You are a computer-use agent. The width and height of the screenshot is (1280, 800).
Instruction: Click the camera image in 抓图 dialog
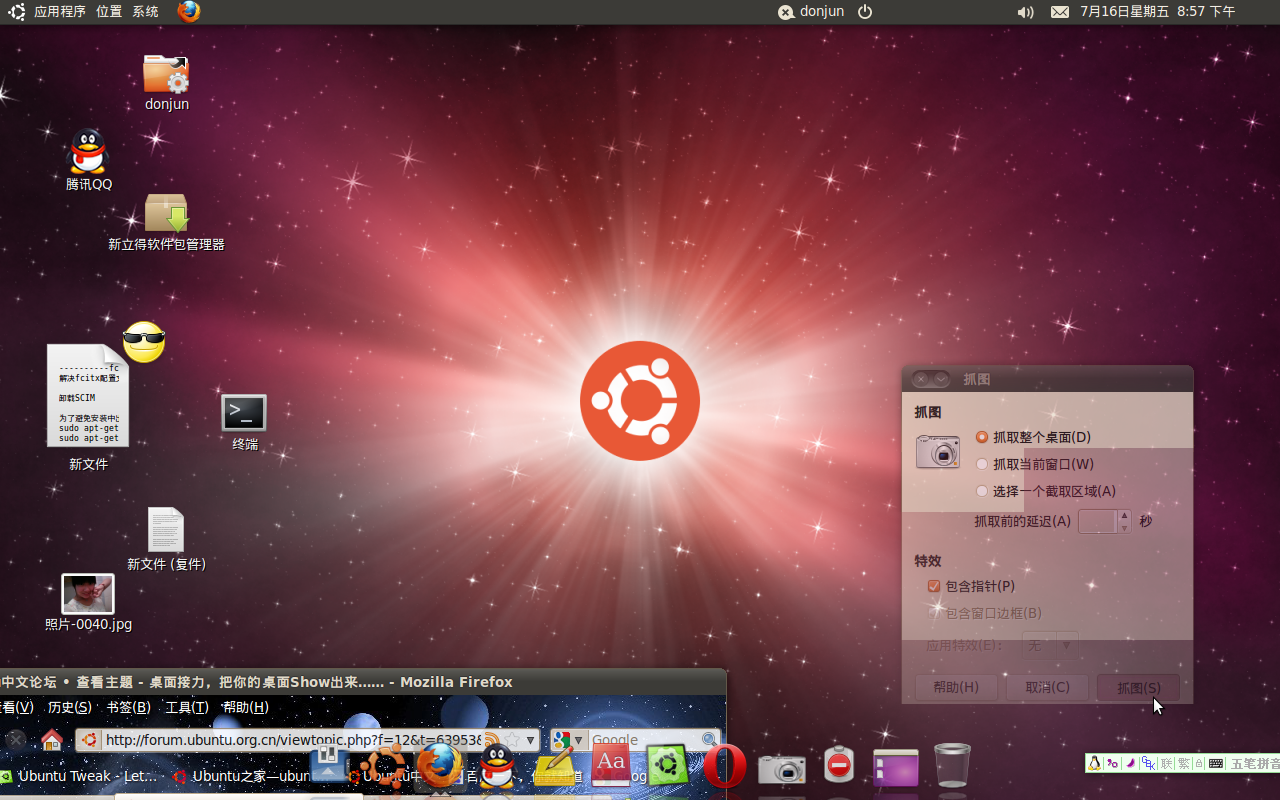[x=938, y=451]
